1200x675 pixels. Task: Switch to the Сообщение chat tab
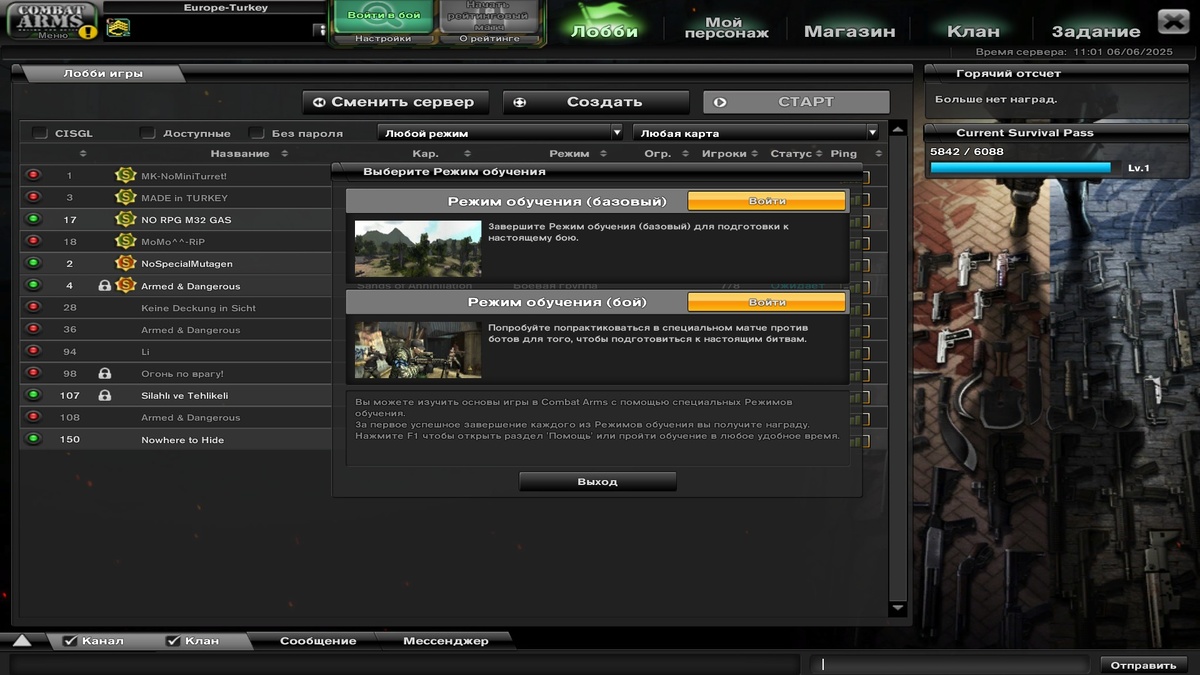coord(318,641)
